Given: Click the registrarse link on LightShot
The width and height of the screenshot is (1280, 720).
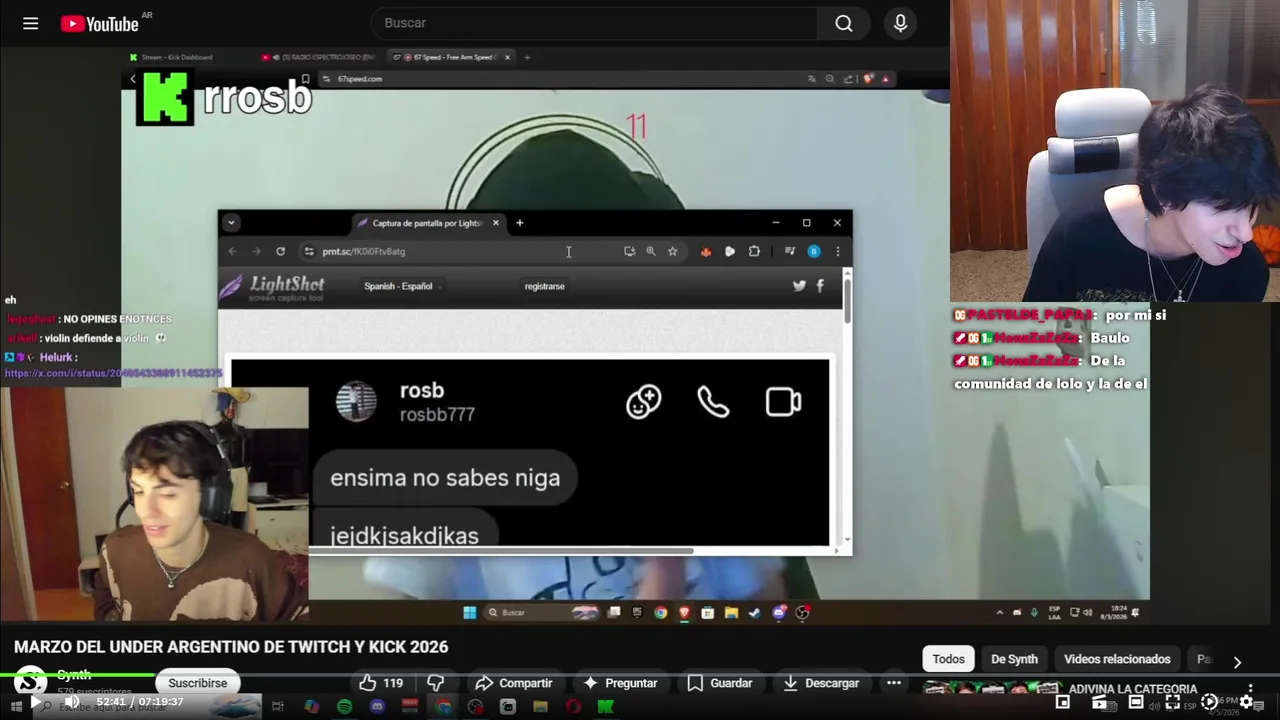Looking at the screenshot, I should [544, 286].
